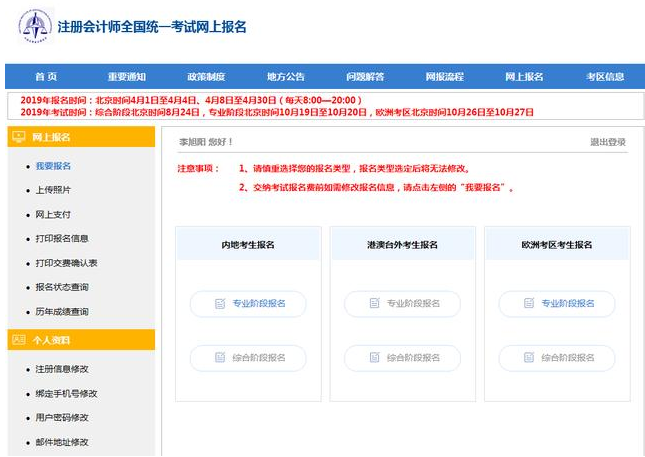Click 综合阶段报名 under 港澳台外考生报名
The image size is (645, 457).
point(402,358)
